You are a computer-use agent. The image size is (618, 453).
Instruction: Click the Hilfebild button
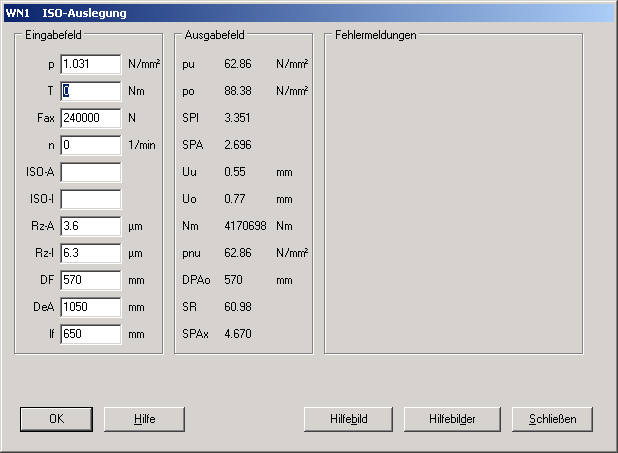[349, 419]
